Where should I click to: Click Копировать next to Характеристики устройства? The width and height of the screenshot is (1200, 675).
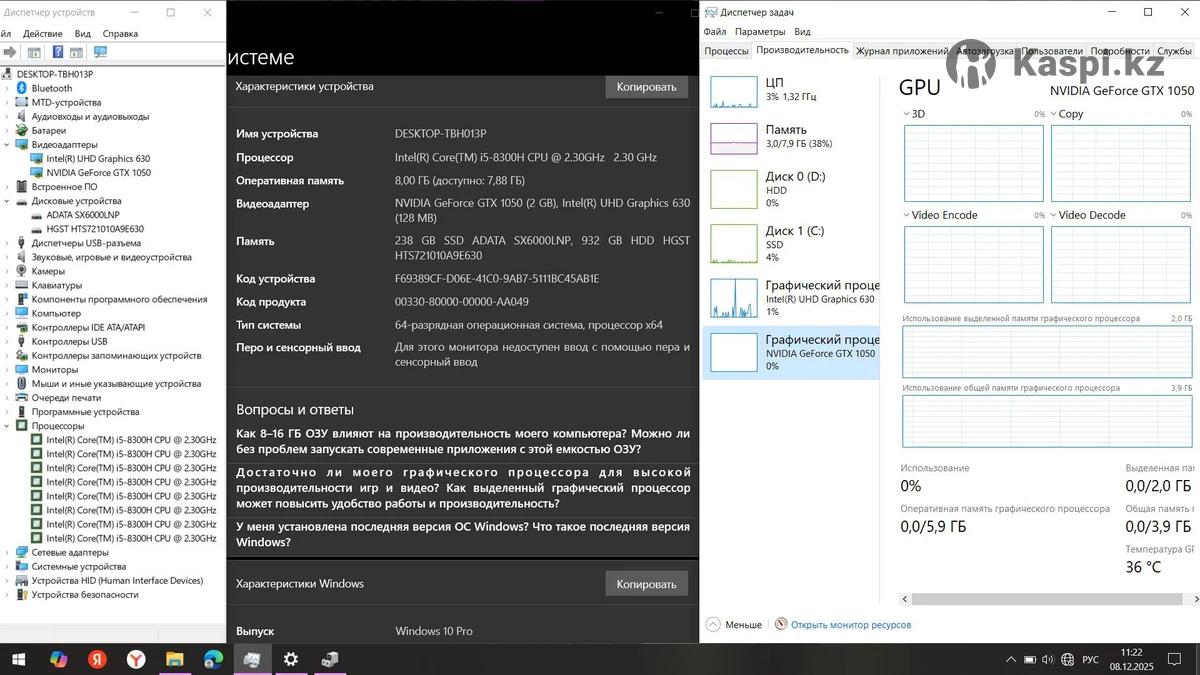tap(646, 87)
